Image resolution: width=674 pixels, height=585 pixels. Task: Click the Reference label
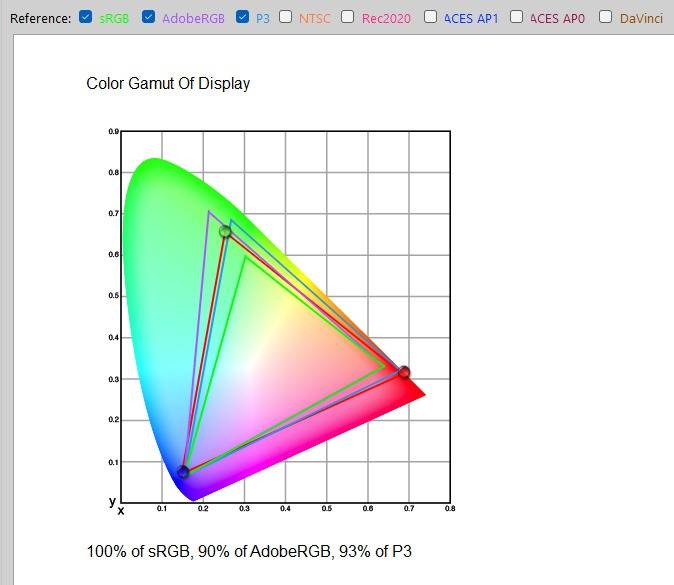[40, 18]
